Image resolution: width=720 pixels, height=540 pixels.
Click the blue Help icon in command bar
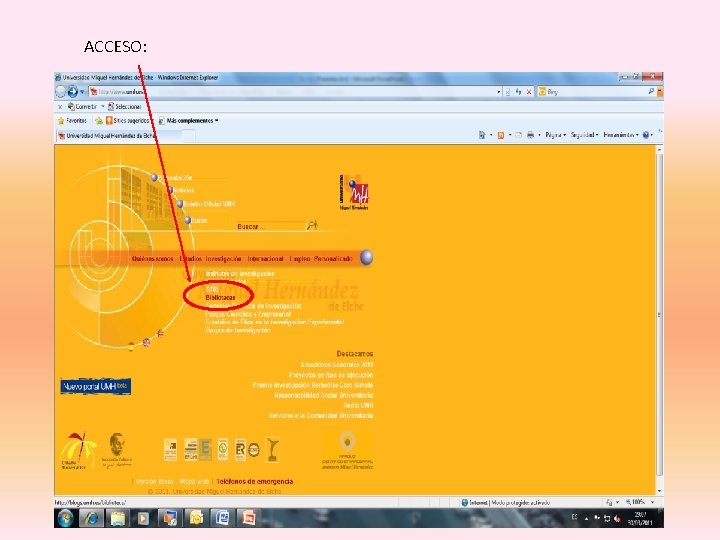point(646,135)
